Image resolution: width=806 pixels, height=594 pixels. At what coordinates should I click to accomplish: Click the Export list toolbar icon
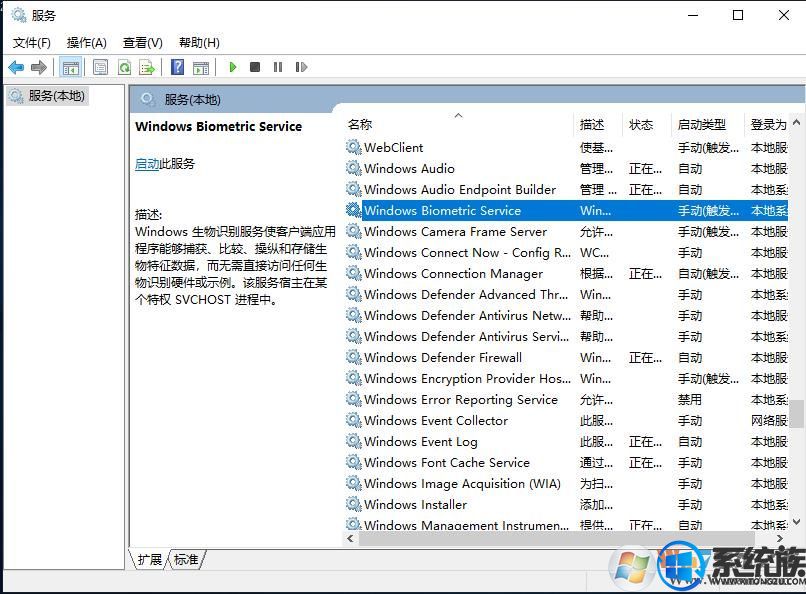click(x=147, y=67)
